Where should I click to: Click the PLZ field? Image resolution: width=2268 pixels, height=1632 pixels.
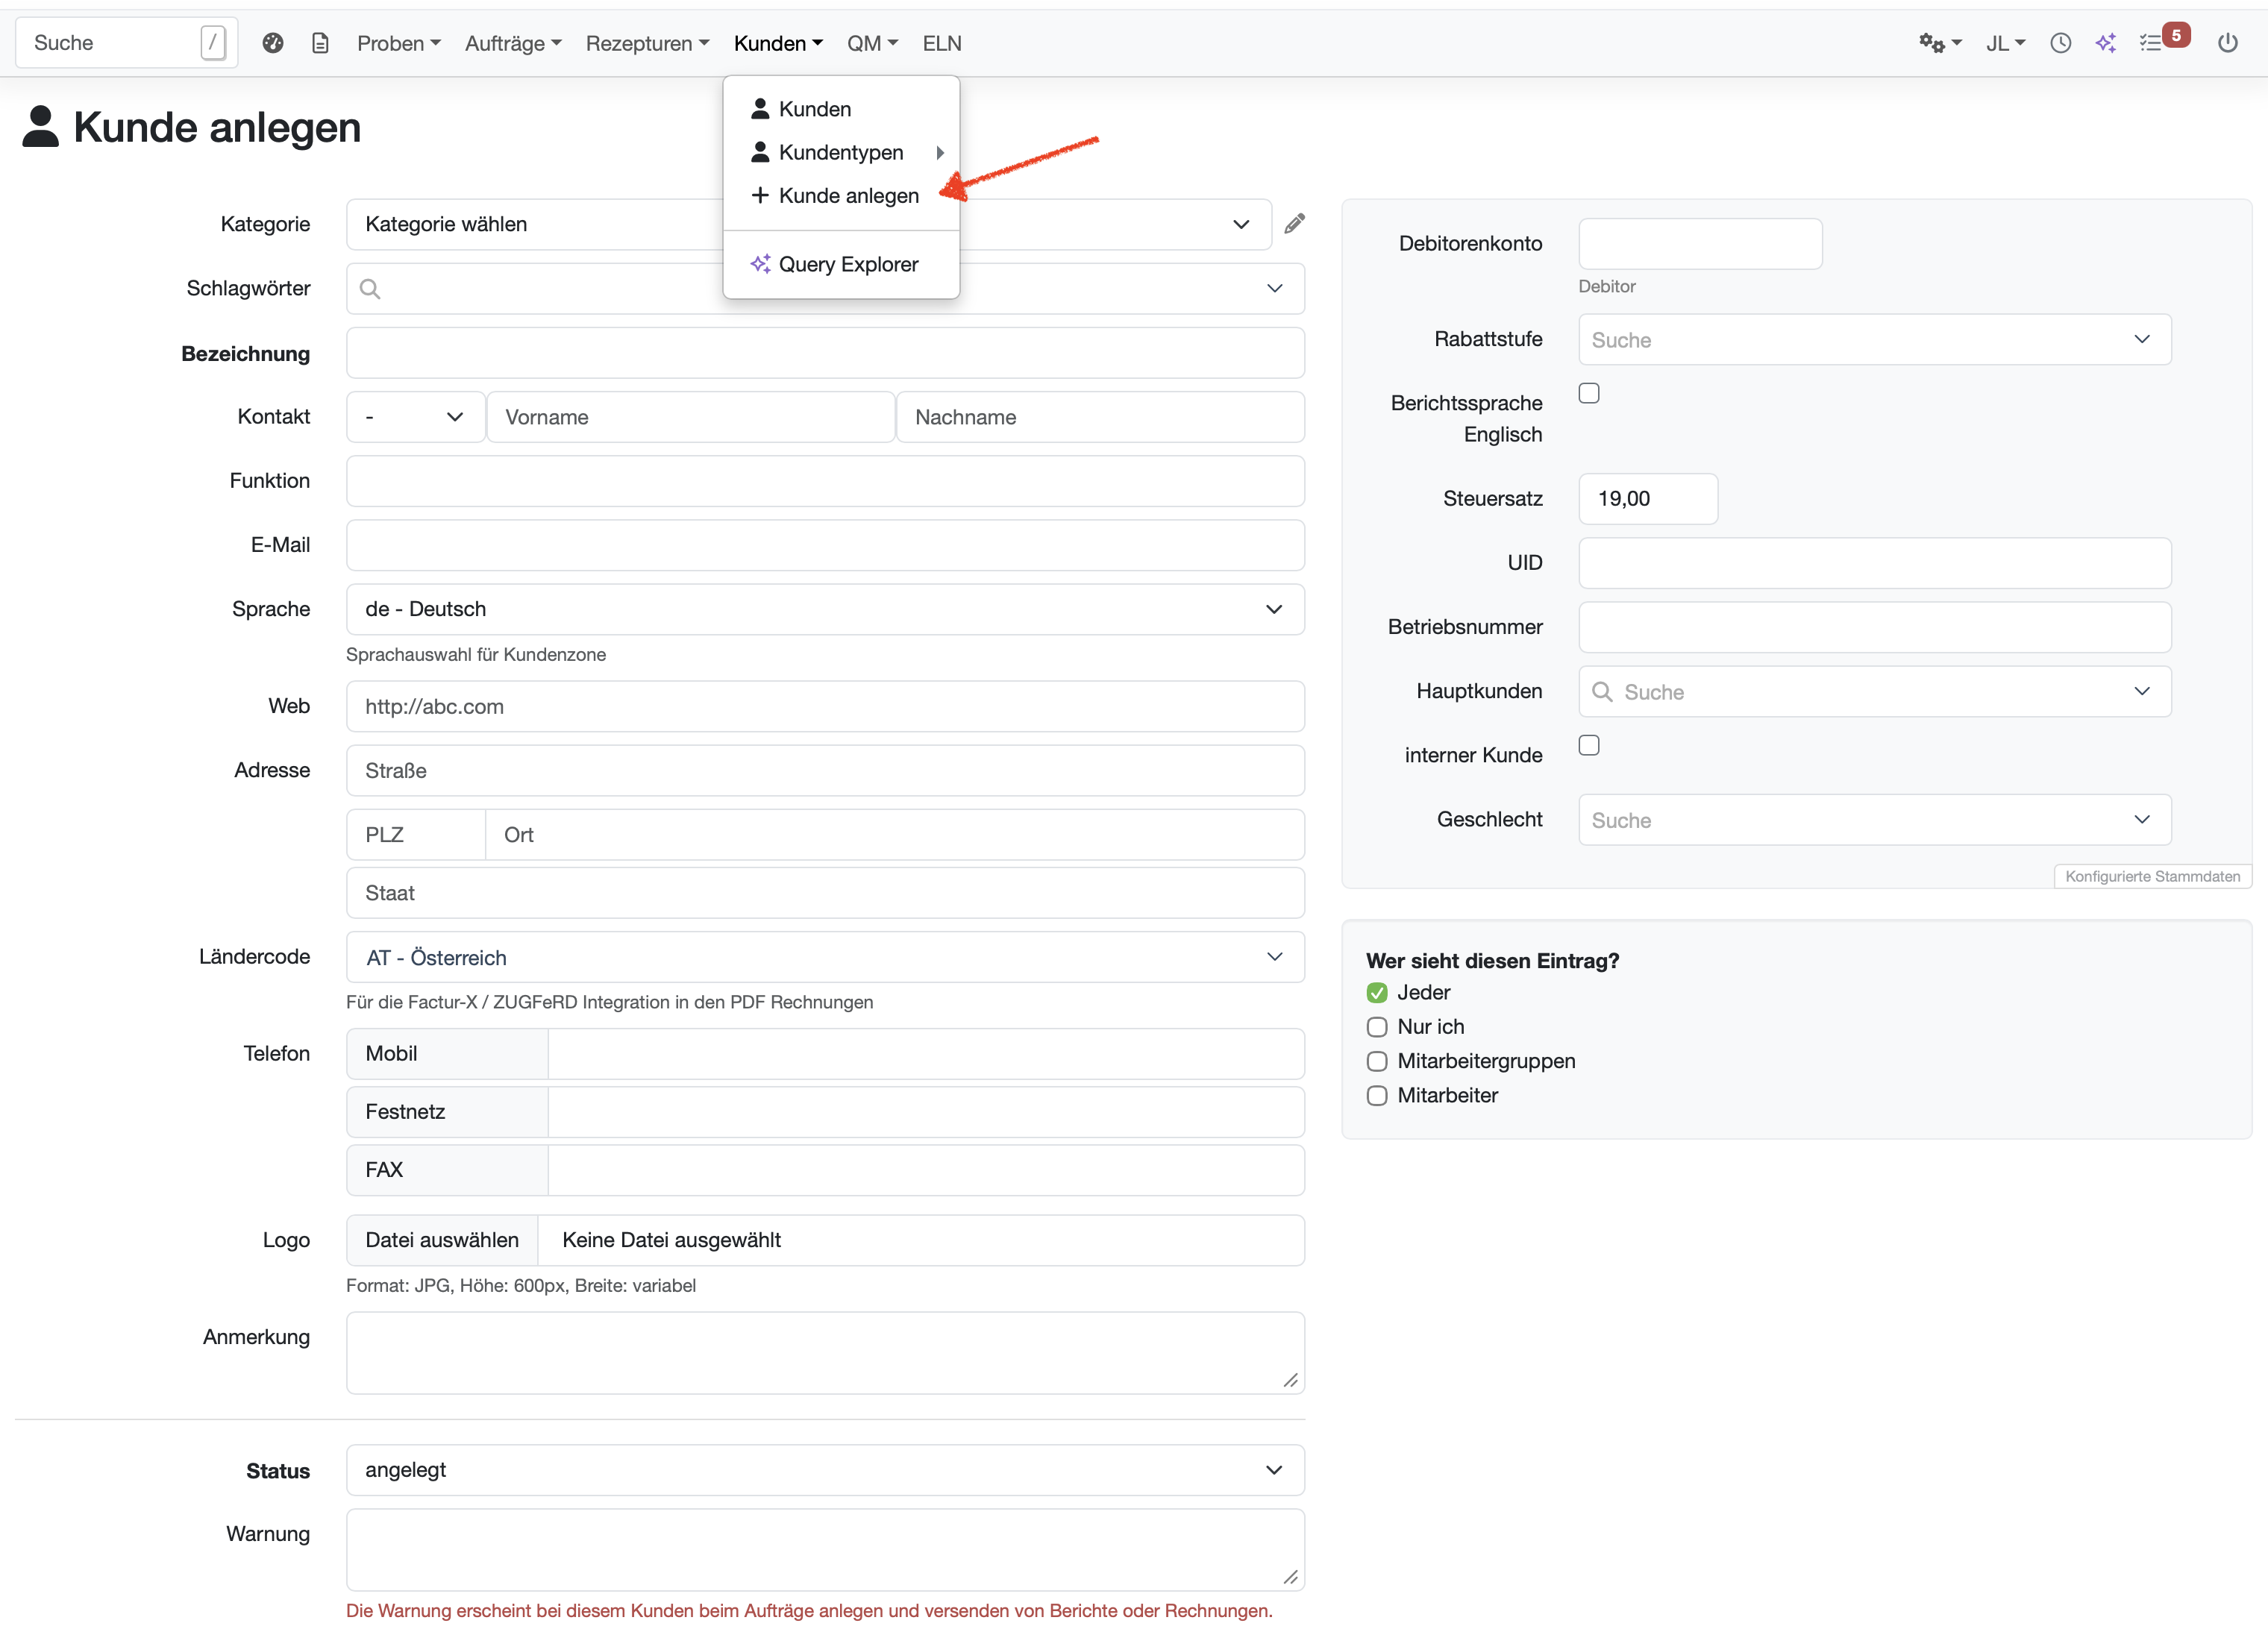pyautogui.click(x=415, y=834)
